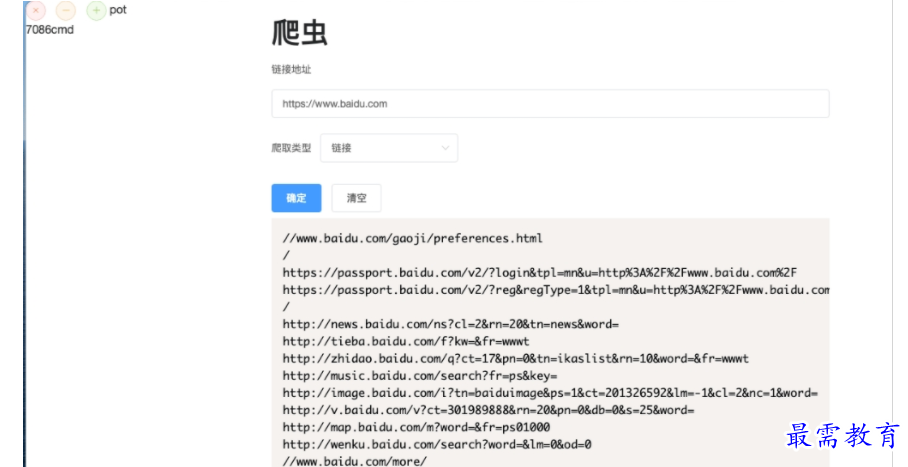Image resolution: width=908 pixels, height=467 pixels.
Task: Select the music.baidu.com search line
Action: coord(420,375)
